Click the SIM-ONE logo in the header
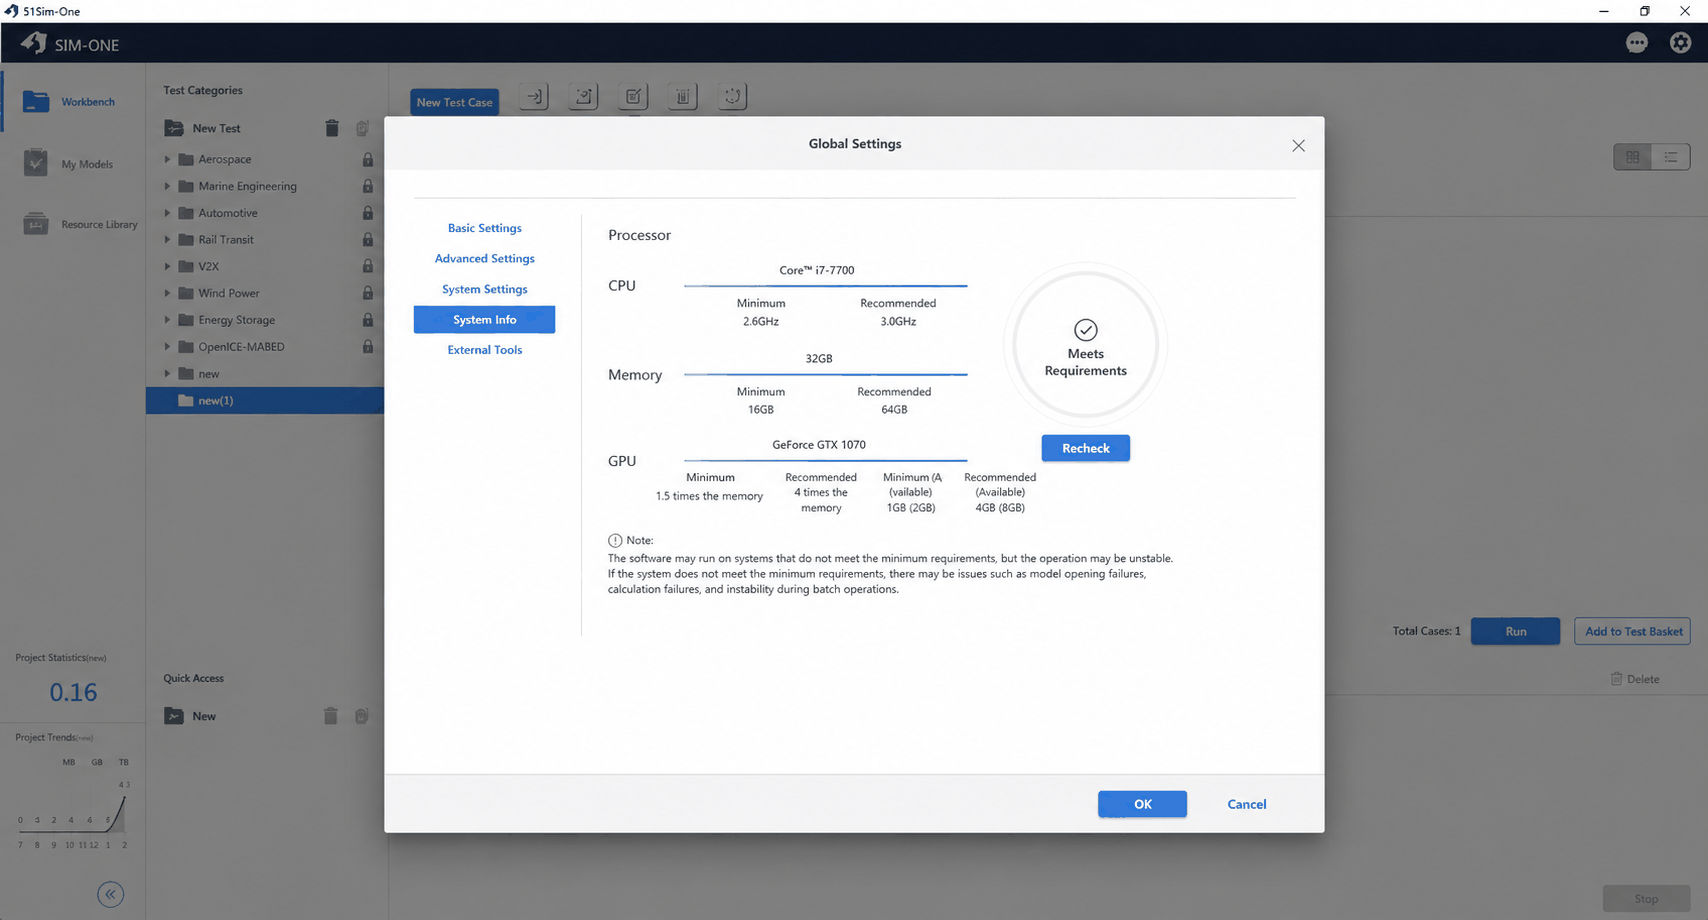 70,44
